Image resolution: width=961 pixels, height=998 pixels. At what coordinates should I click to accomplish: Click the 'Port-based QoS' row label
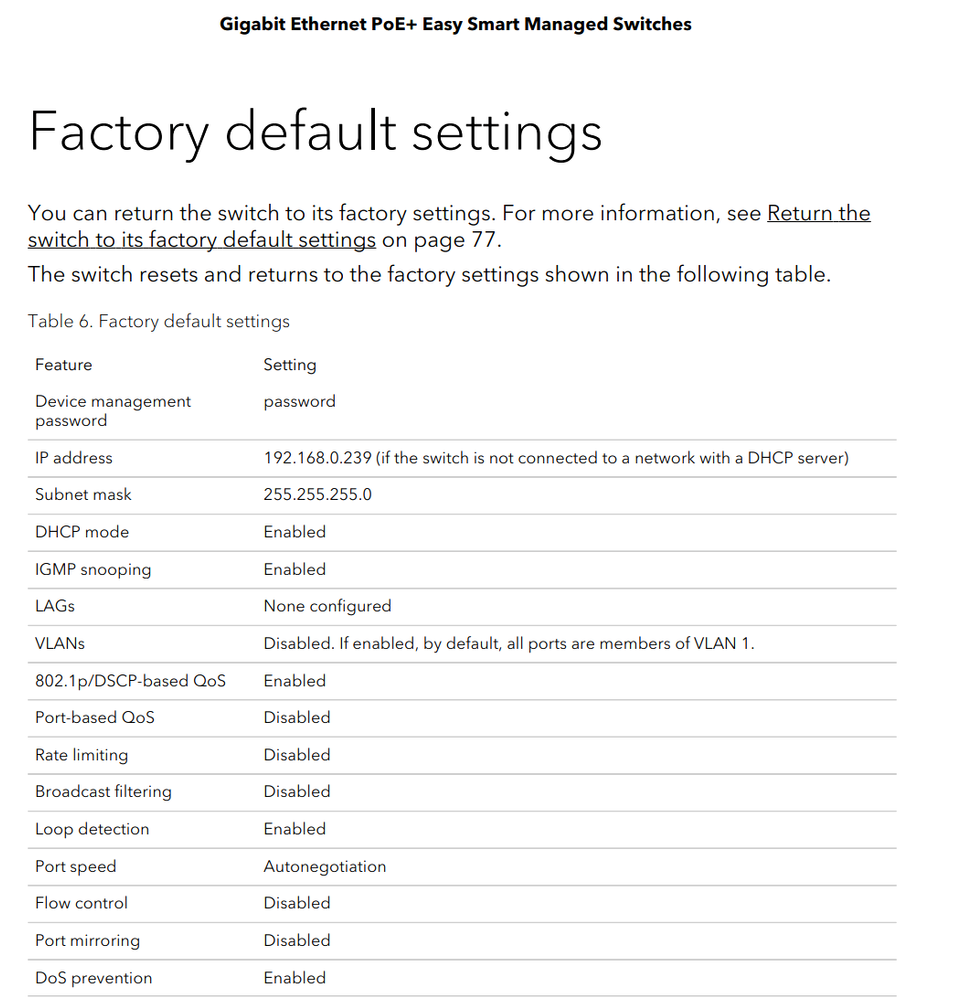[95, 718]
